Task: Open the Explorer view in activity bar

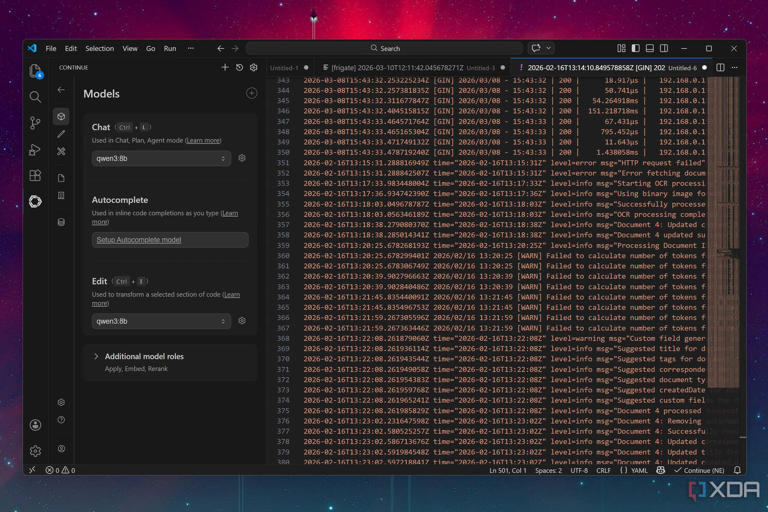Action: point(35,72)
